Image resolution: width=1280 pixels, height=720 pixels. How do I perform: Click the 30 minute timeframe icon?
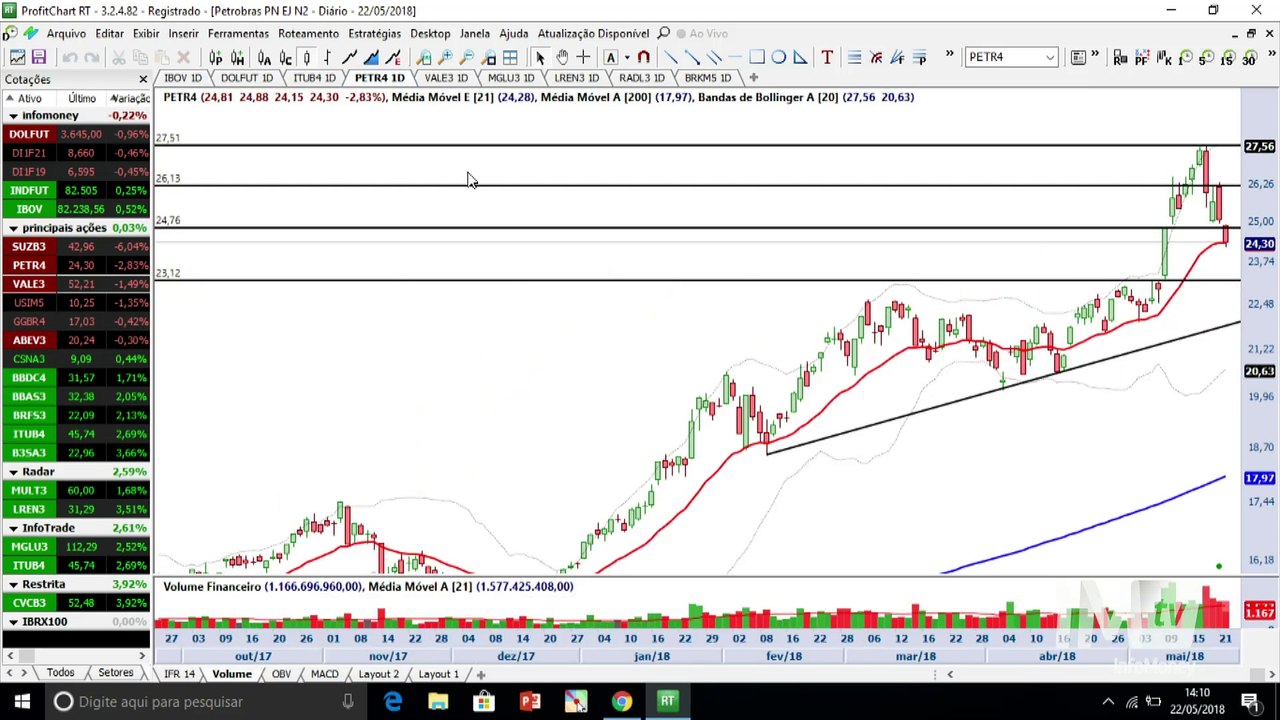(1249, 57)
